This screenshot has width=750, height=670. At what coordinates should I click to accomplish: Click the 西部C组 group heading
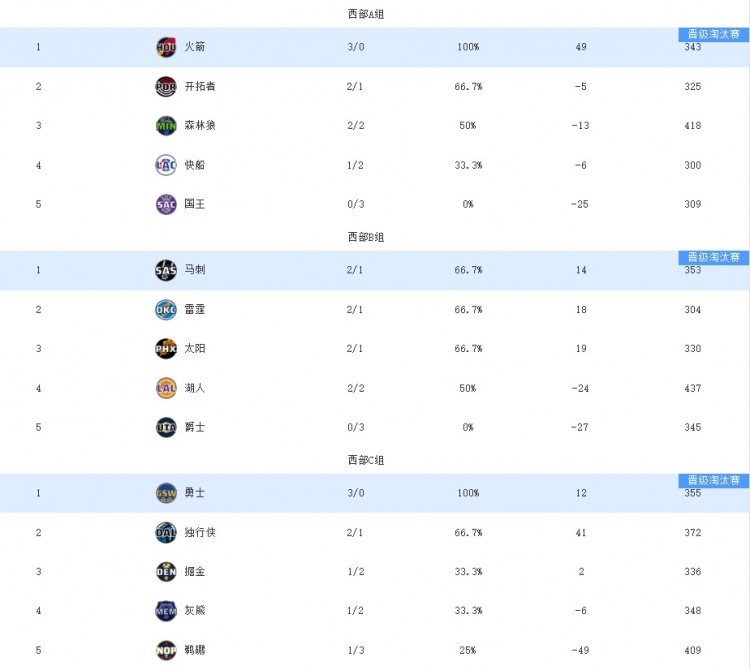[366, 460]
